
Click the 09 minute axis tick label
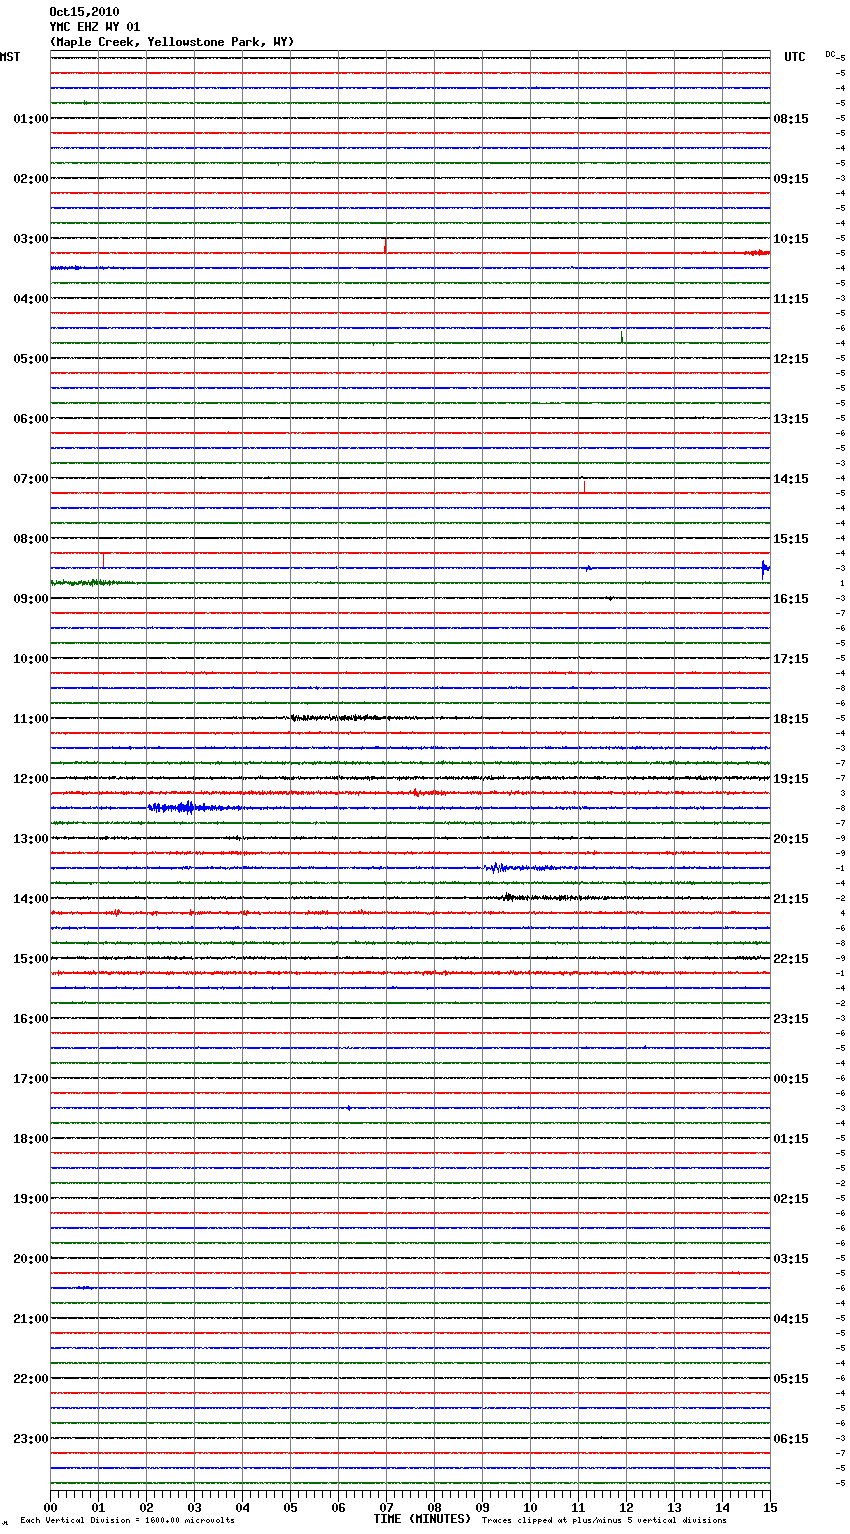point(482,1507)
